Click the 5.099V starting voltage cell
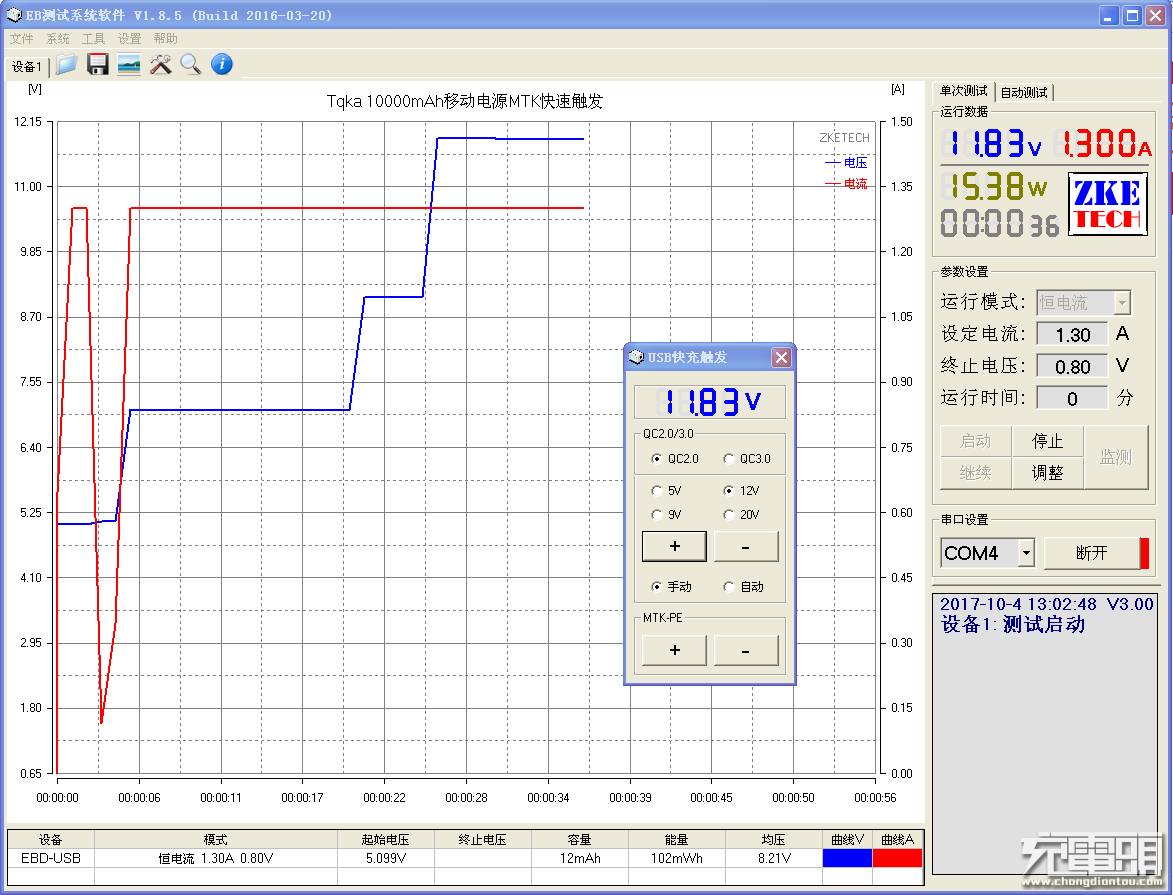 [386, 858]
